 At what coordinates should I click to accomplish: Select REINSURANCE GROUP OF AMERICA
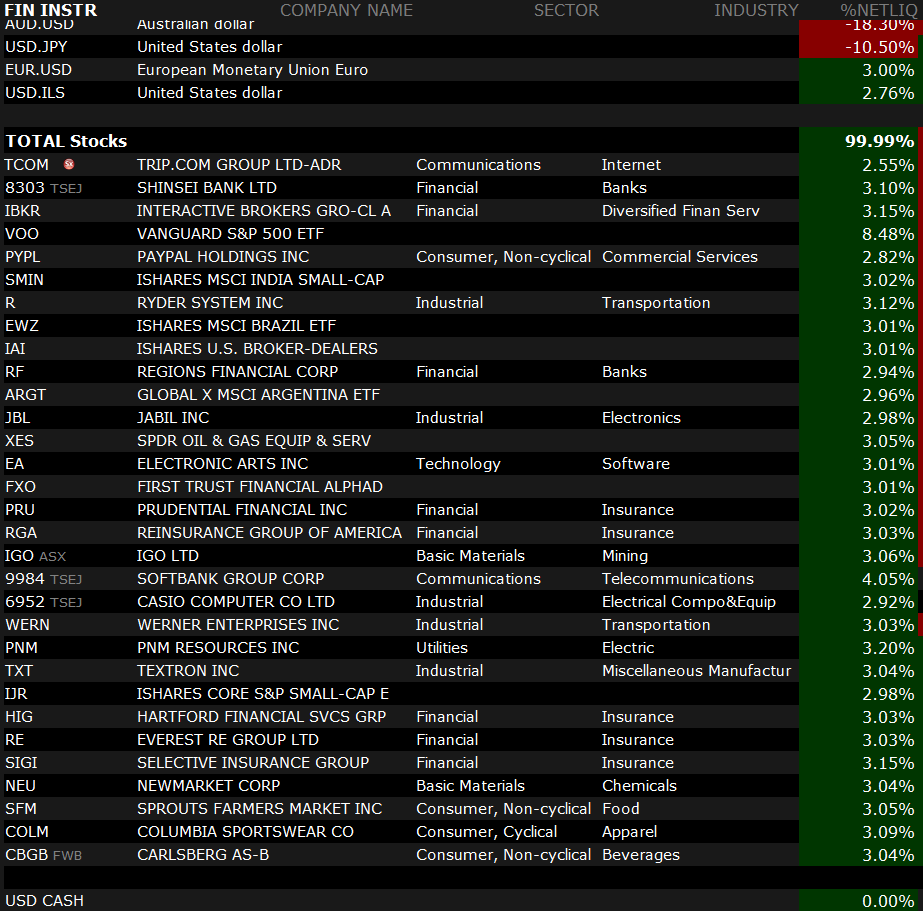[269, 532]
